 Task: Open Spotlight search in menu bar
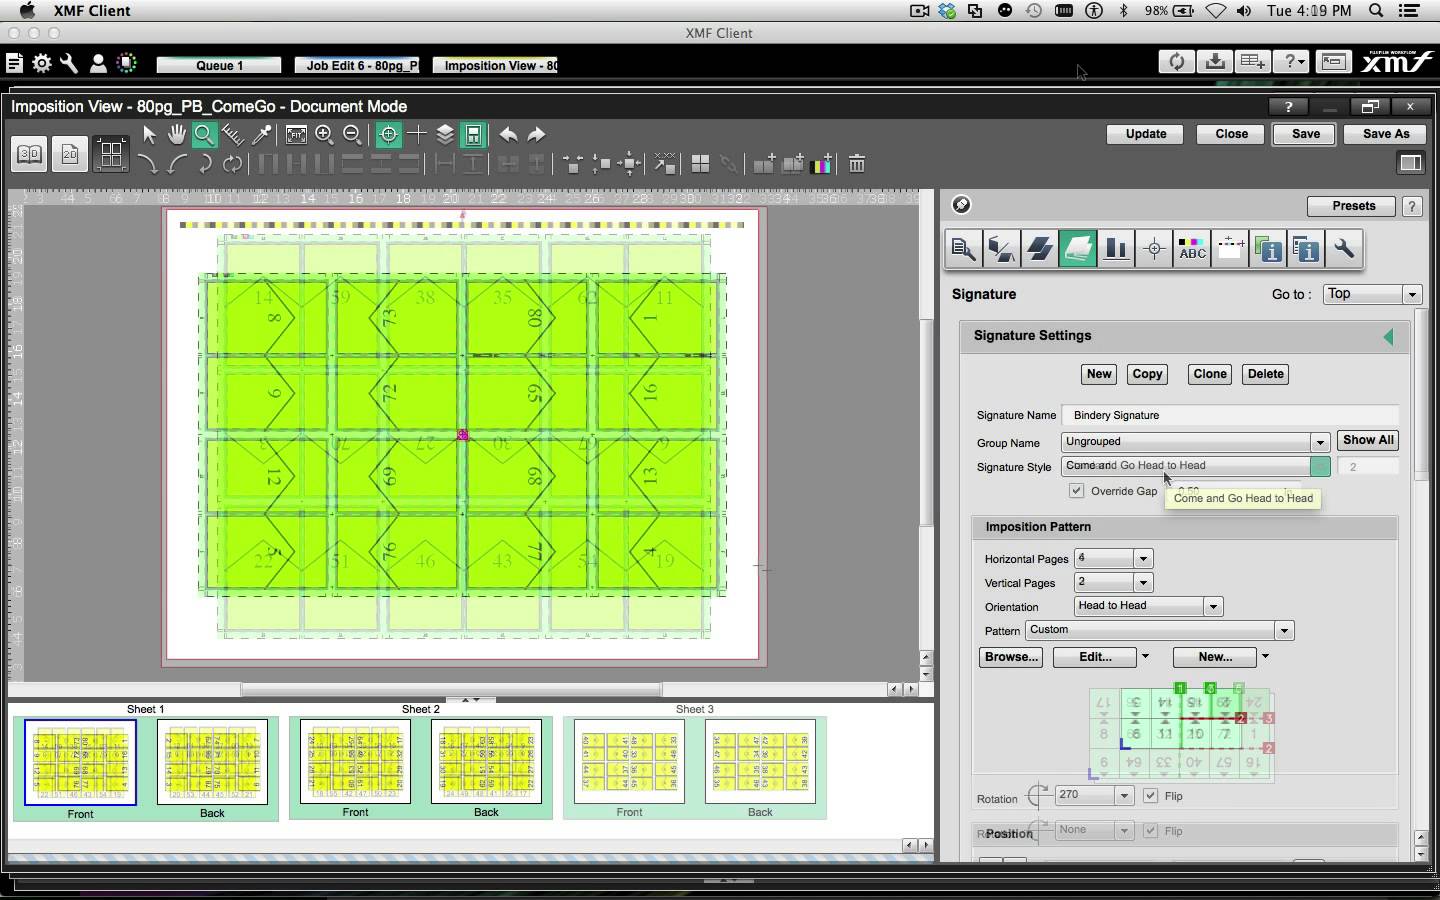tap(1376, 11)
